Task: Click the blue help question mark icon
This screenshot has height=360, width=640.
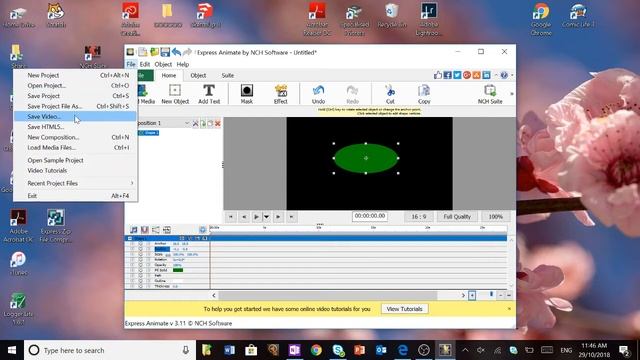Action: tap(504, 75)
